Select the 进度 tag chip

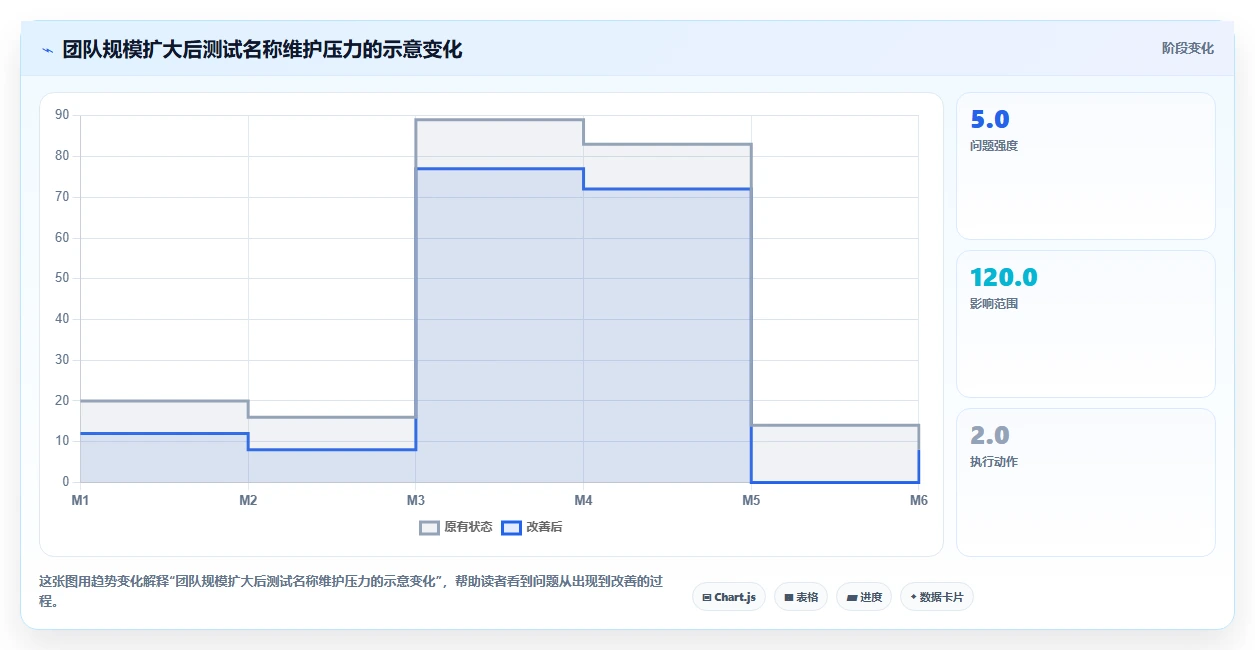(864, 597)
